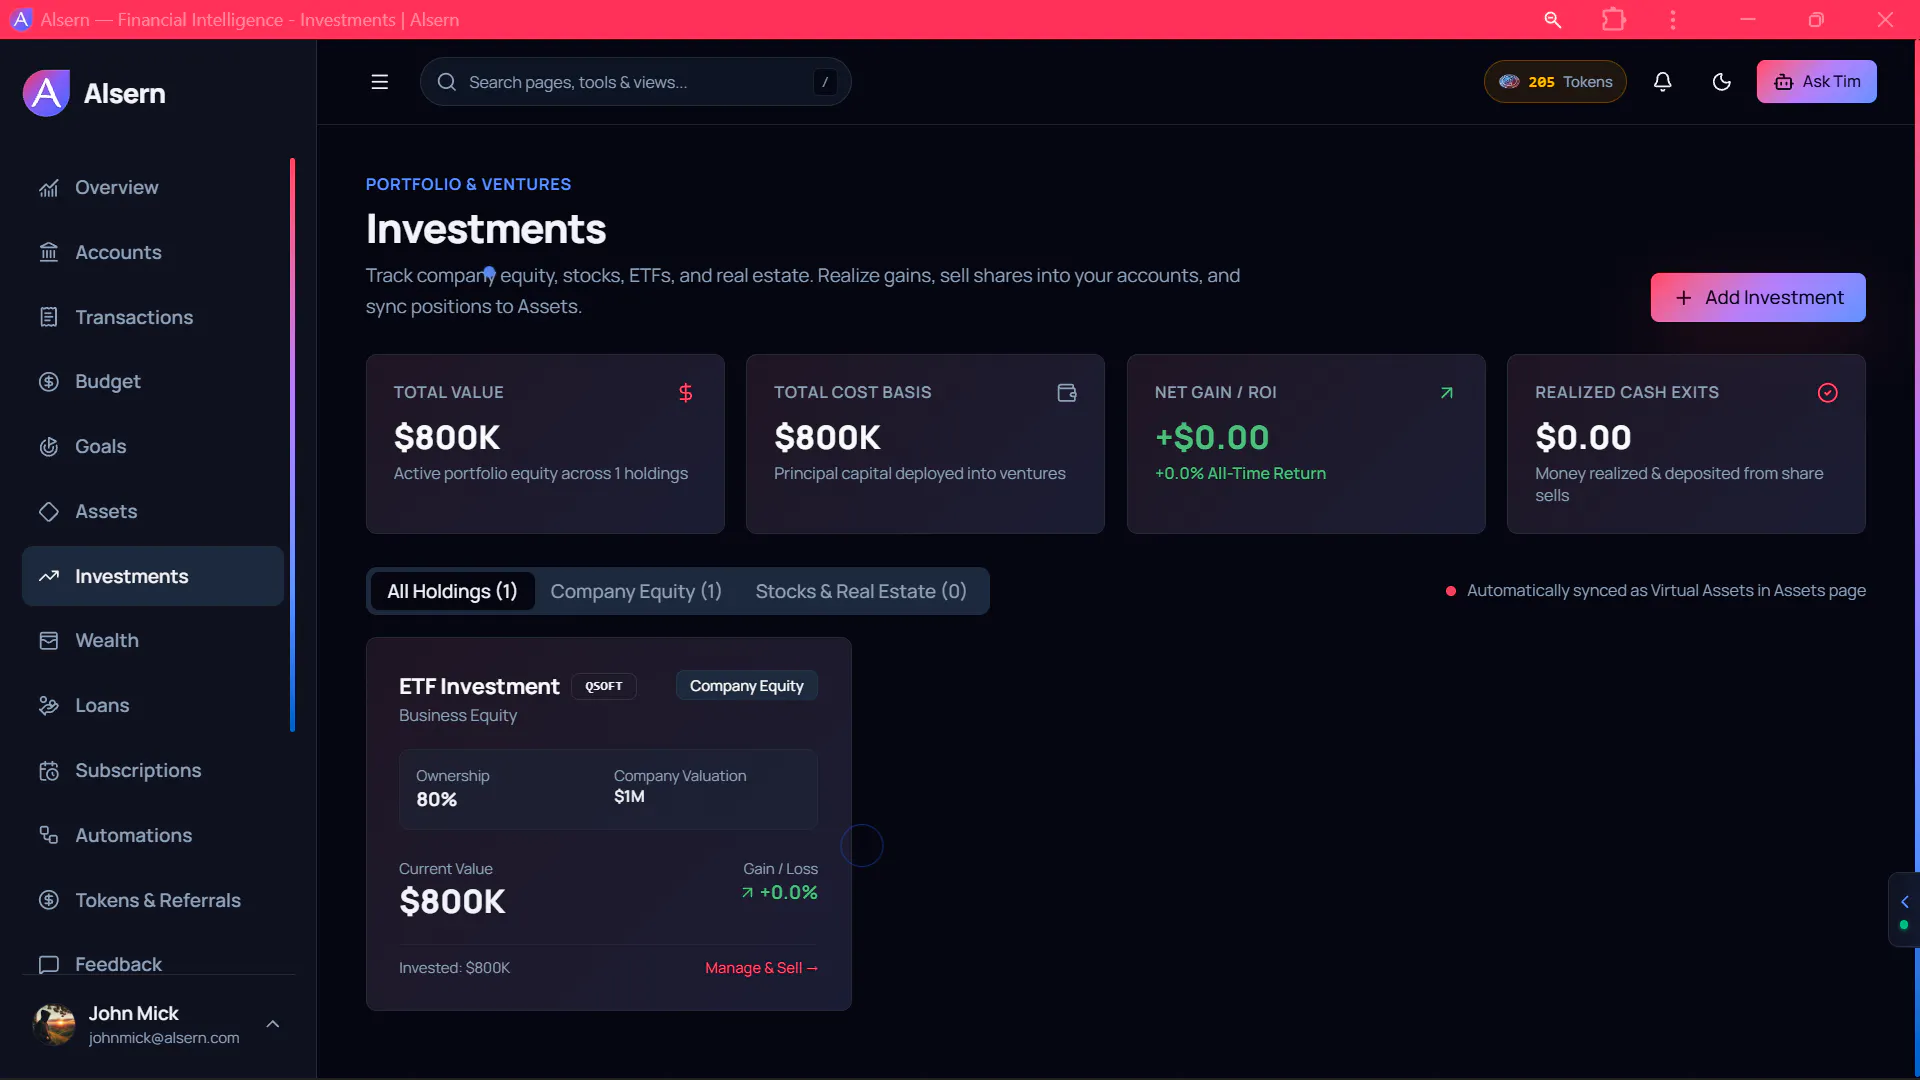This screenshot has width=1920, height=1080.
Task: Click Add Investment button
Action: coord(1758,298)
